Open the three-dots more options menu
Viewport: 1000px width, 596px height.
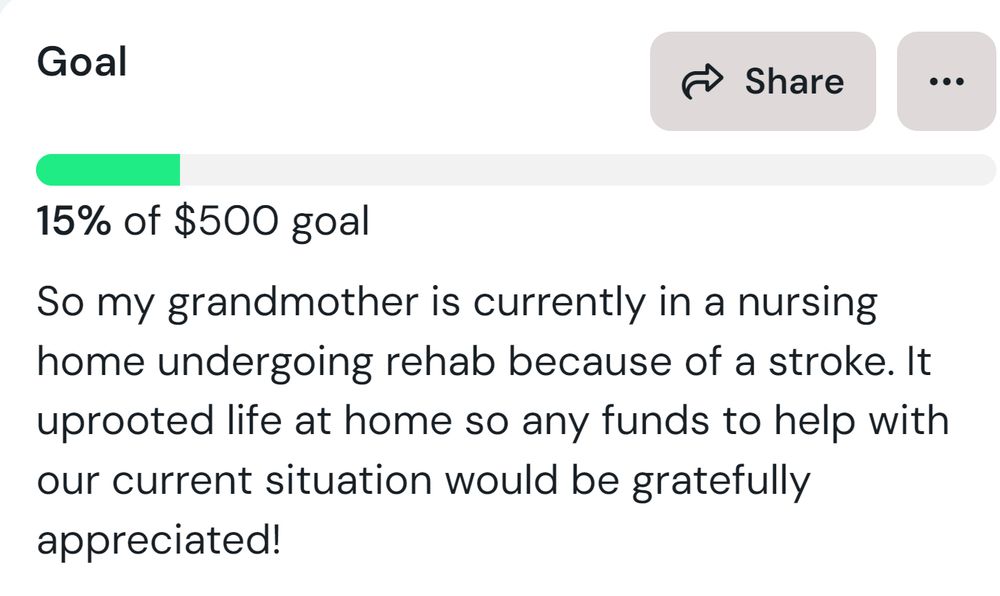tap(946, 82)
